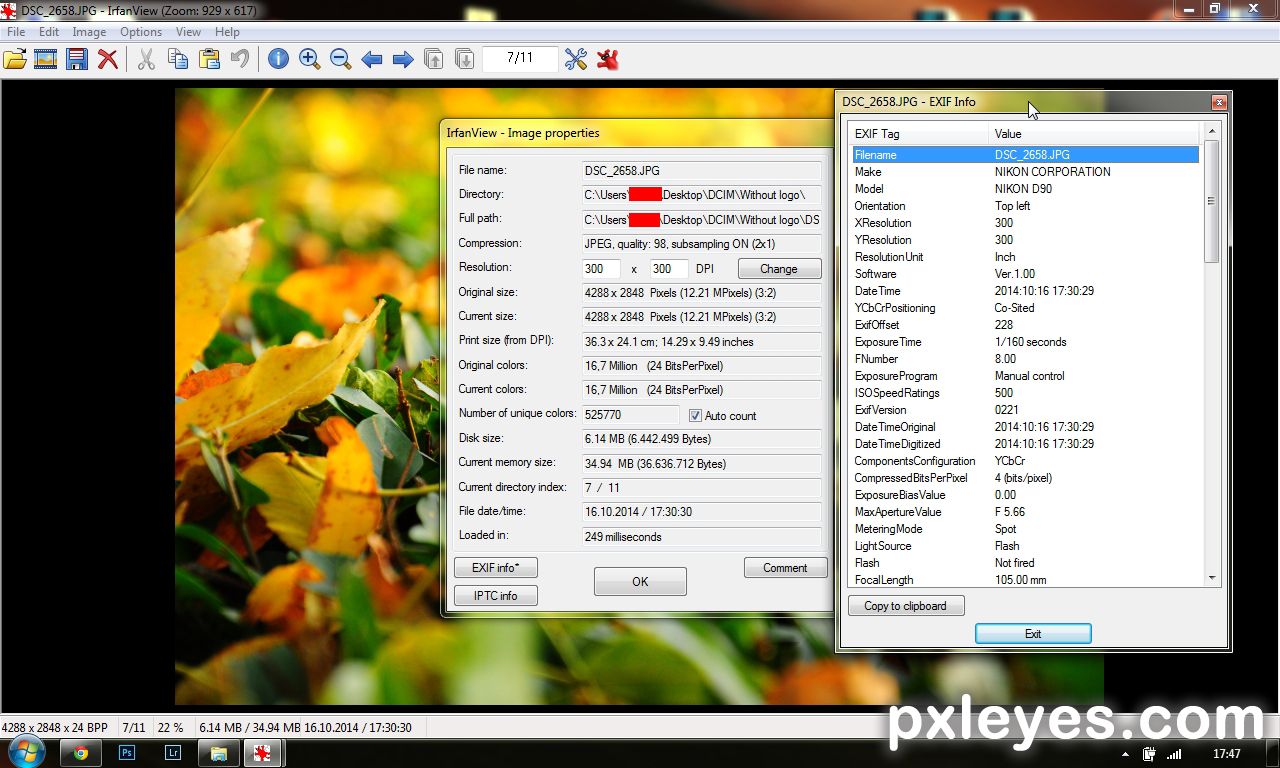The width and height of the screenshot is (1280, 768).
Task: Open Chrome from the taskbar
Action: point(80,753)
